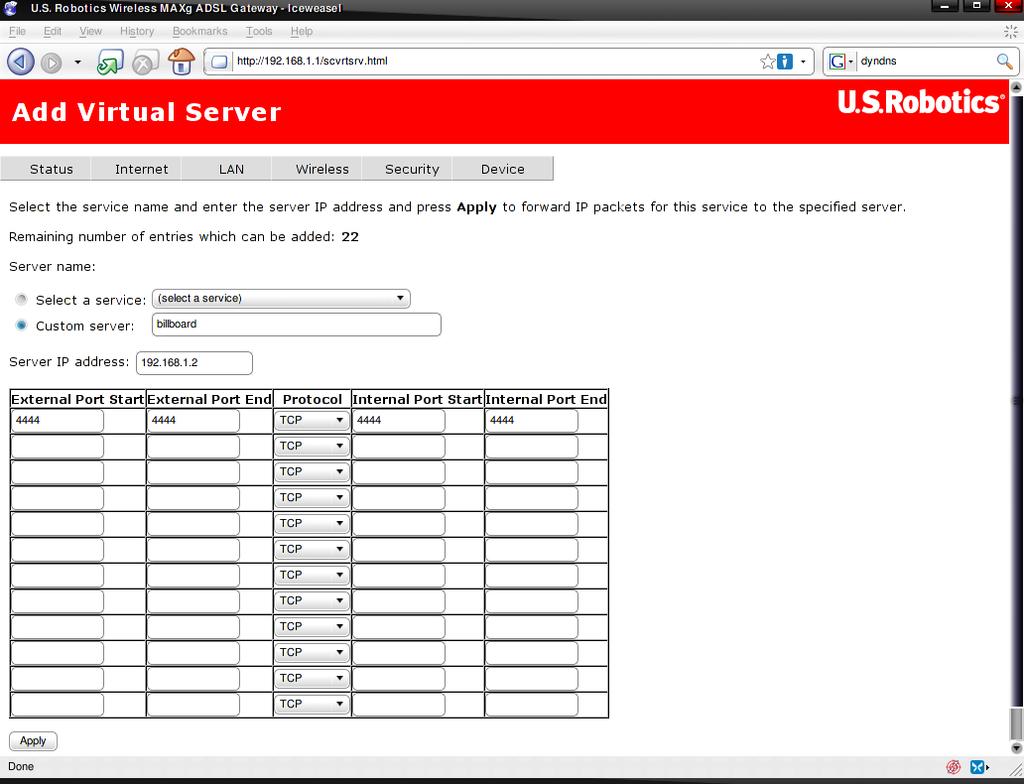Viewport: 1024px width, 784px height.
Task: Open the Help menu
Action: tap(301, 31)
